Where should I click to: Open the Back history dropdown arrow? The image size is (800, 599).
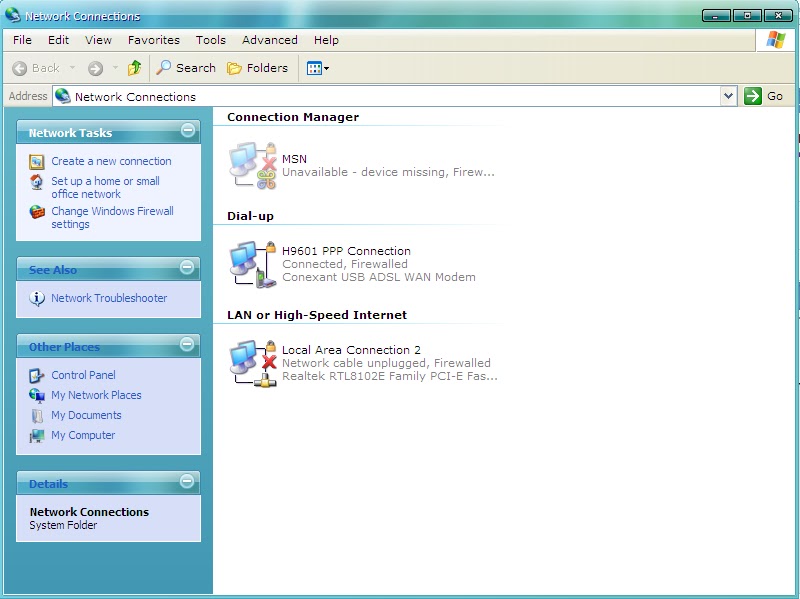(72, 68)
